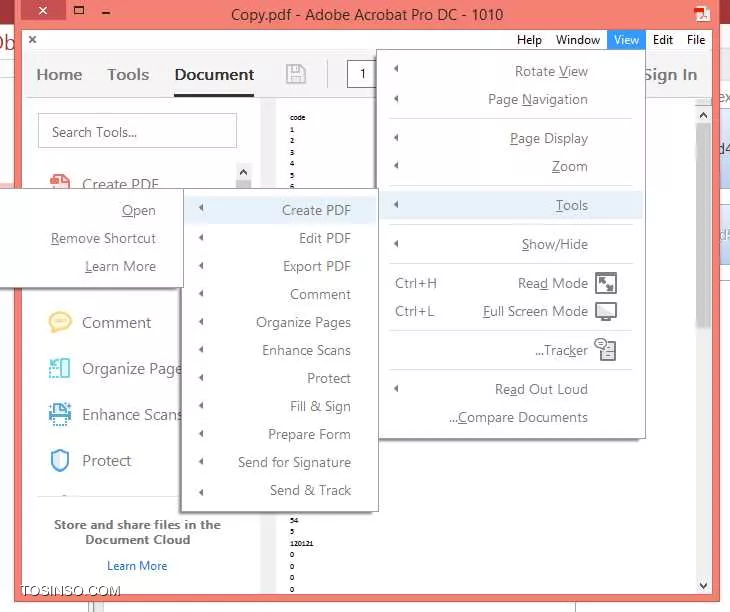The image size is (730, 612).
Task: Expand the Read Out Loud submenu arrow
Action: pos(396,389)
